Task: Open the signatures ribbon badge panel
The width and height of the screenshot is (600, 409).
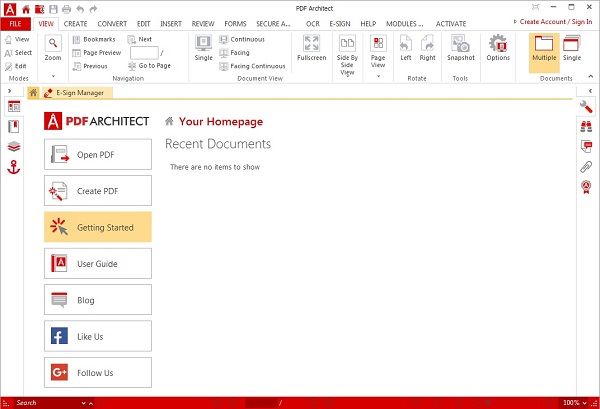Action: (x=586, y=187)
